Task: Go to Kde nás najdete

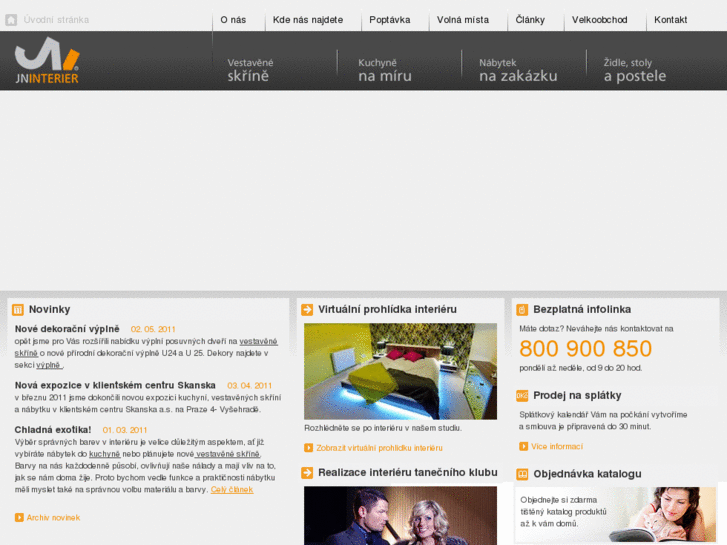Action: 308,20
